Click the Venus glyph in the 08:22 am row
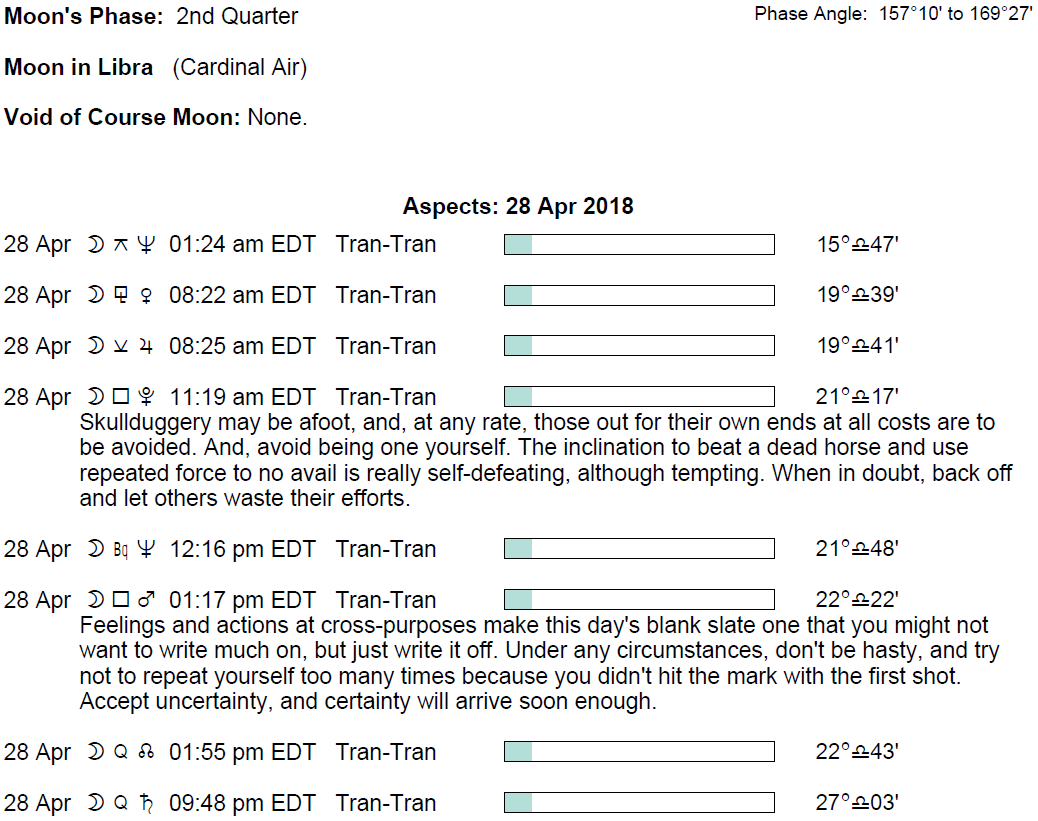Image resolution: width=1038 pixels, height=821 pixels. pyautogui.click(x=146, y=296)
